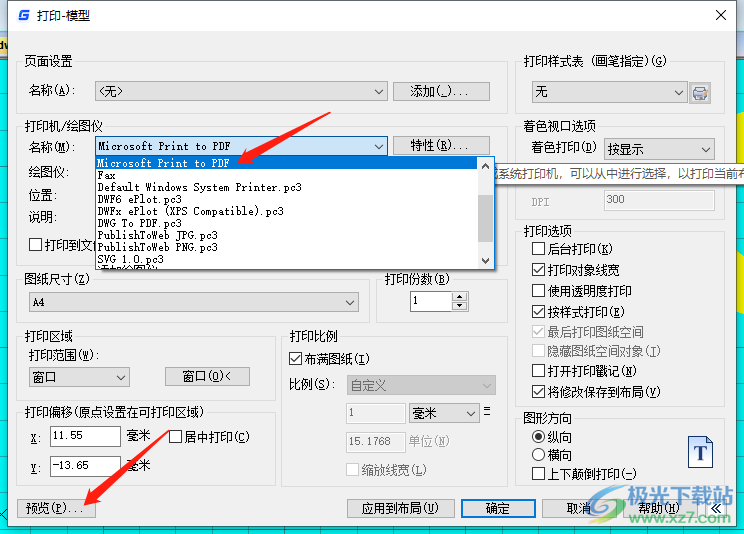This screenshot has height=534, width=744.
Task: Toggle 按样式打印(E) checkbox
Action: [538, 311]
